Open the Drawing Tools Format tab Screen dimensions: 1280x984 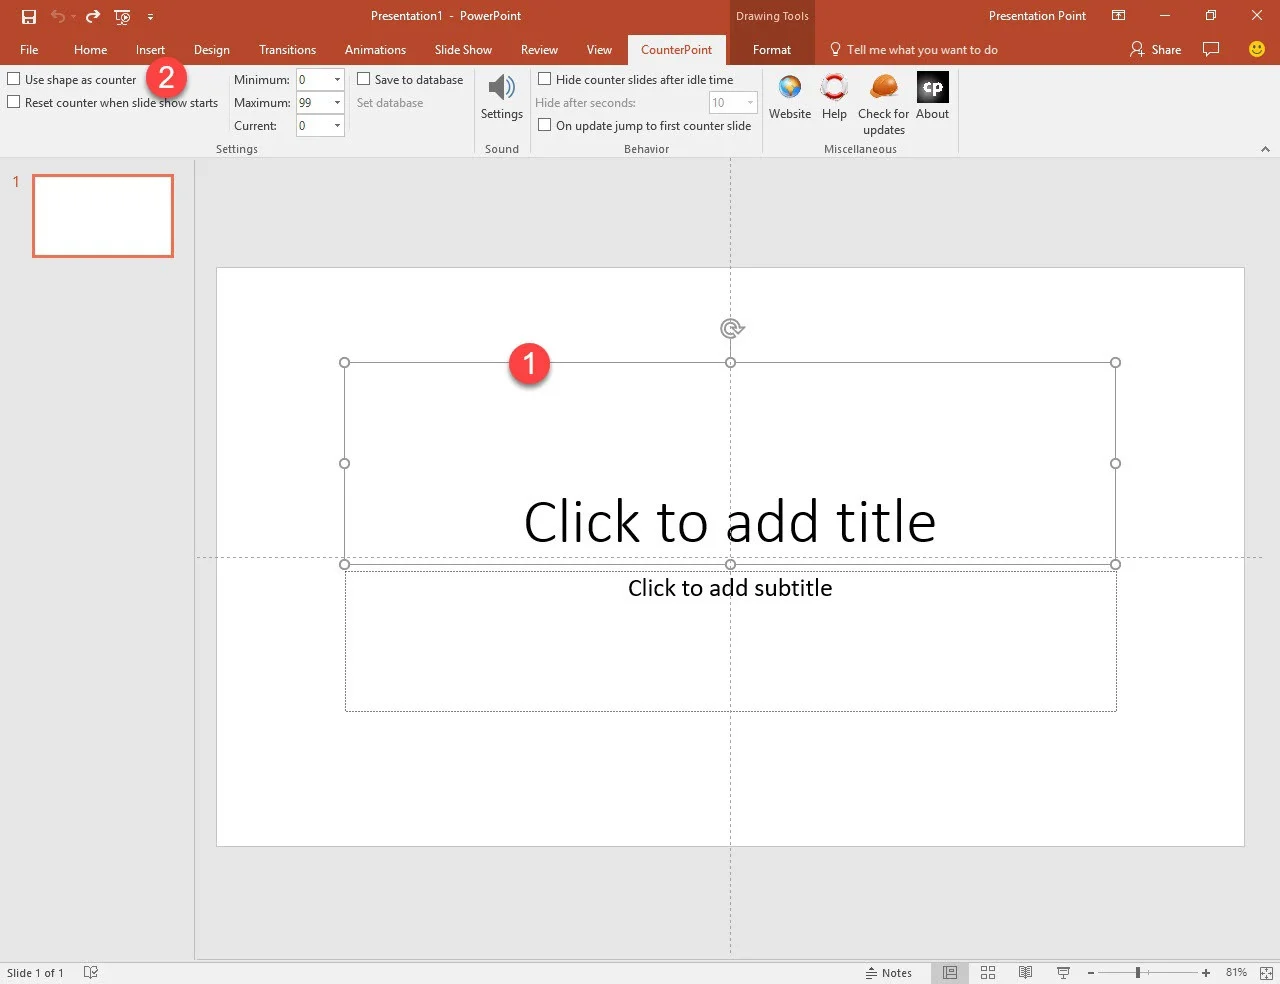point(771,50)
